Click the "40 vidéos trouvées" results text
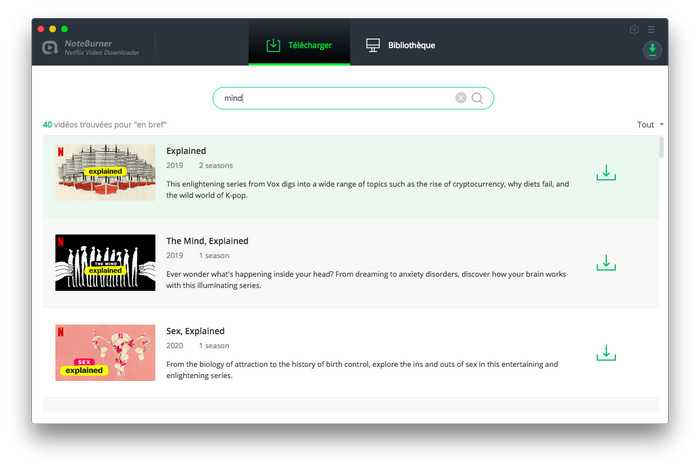This screenshot has width=700, height=469. coord(104,125)
